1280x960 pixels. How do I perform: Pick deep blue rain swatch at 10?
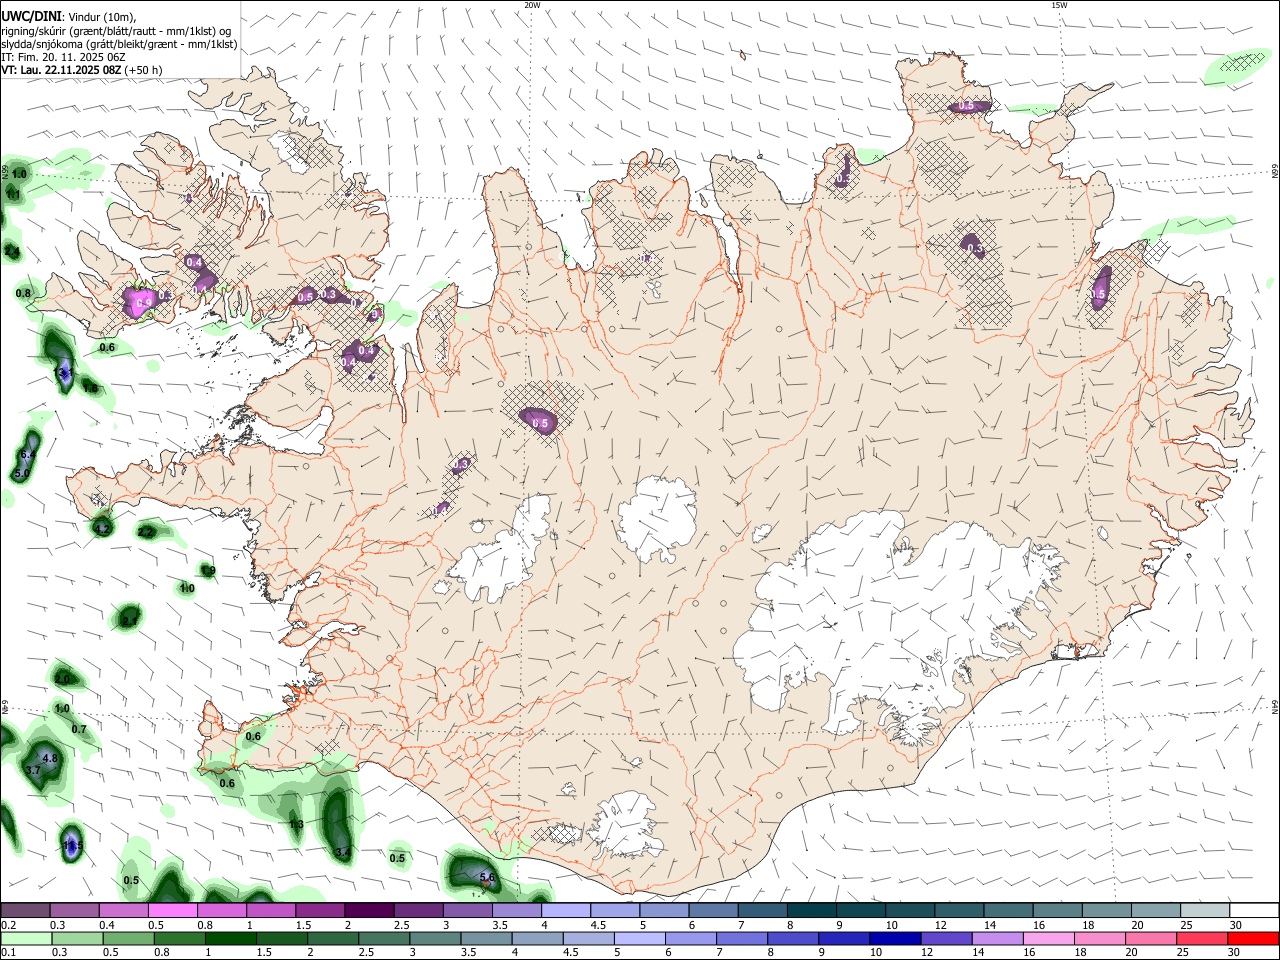coord(893,938)
